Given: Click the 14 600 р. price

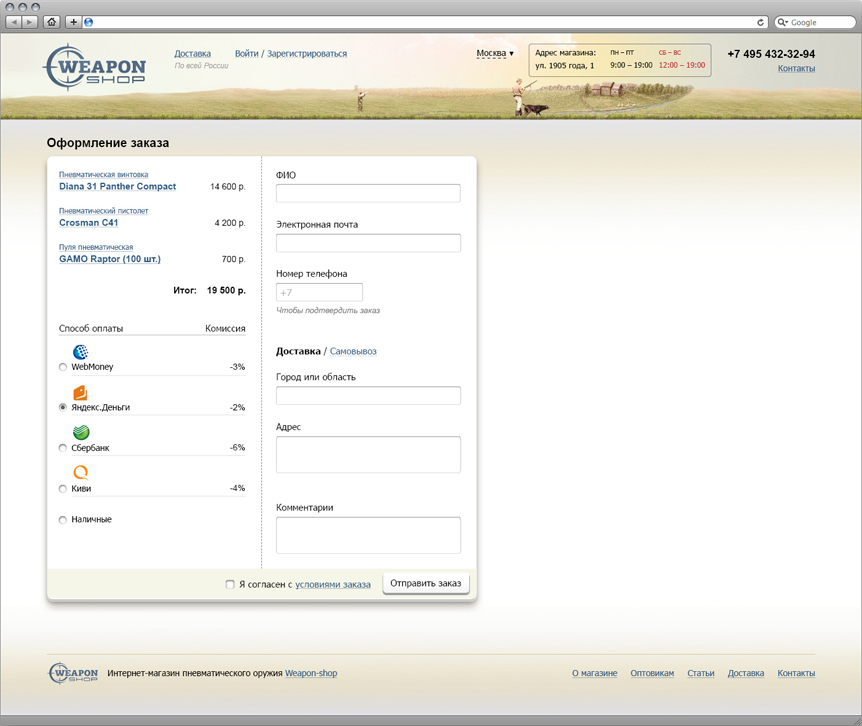Looking at the screenshot, I should [228, 186].
